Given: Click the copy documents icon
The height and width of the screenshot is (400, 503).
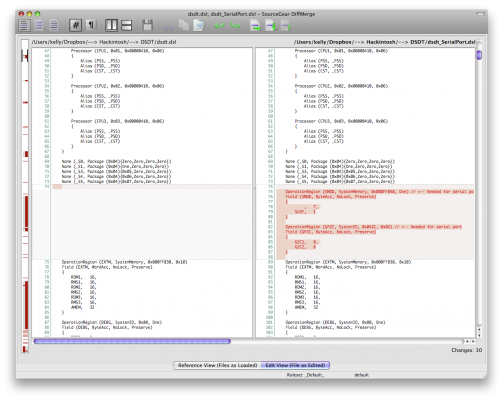Looking at the screenshot, I should [x=184, y=25].
